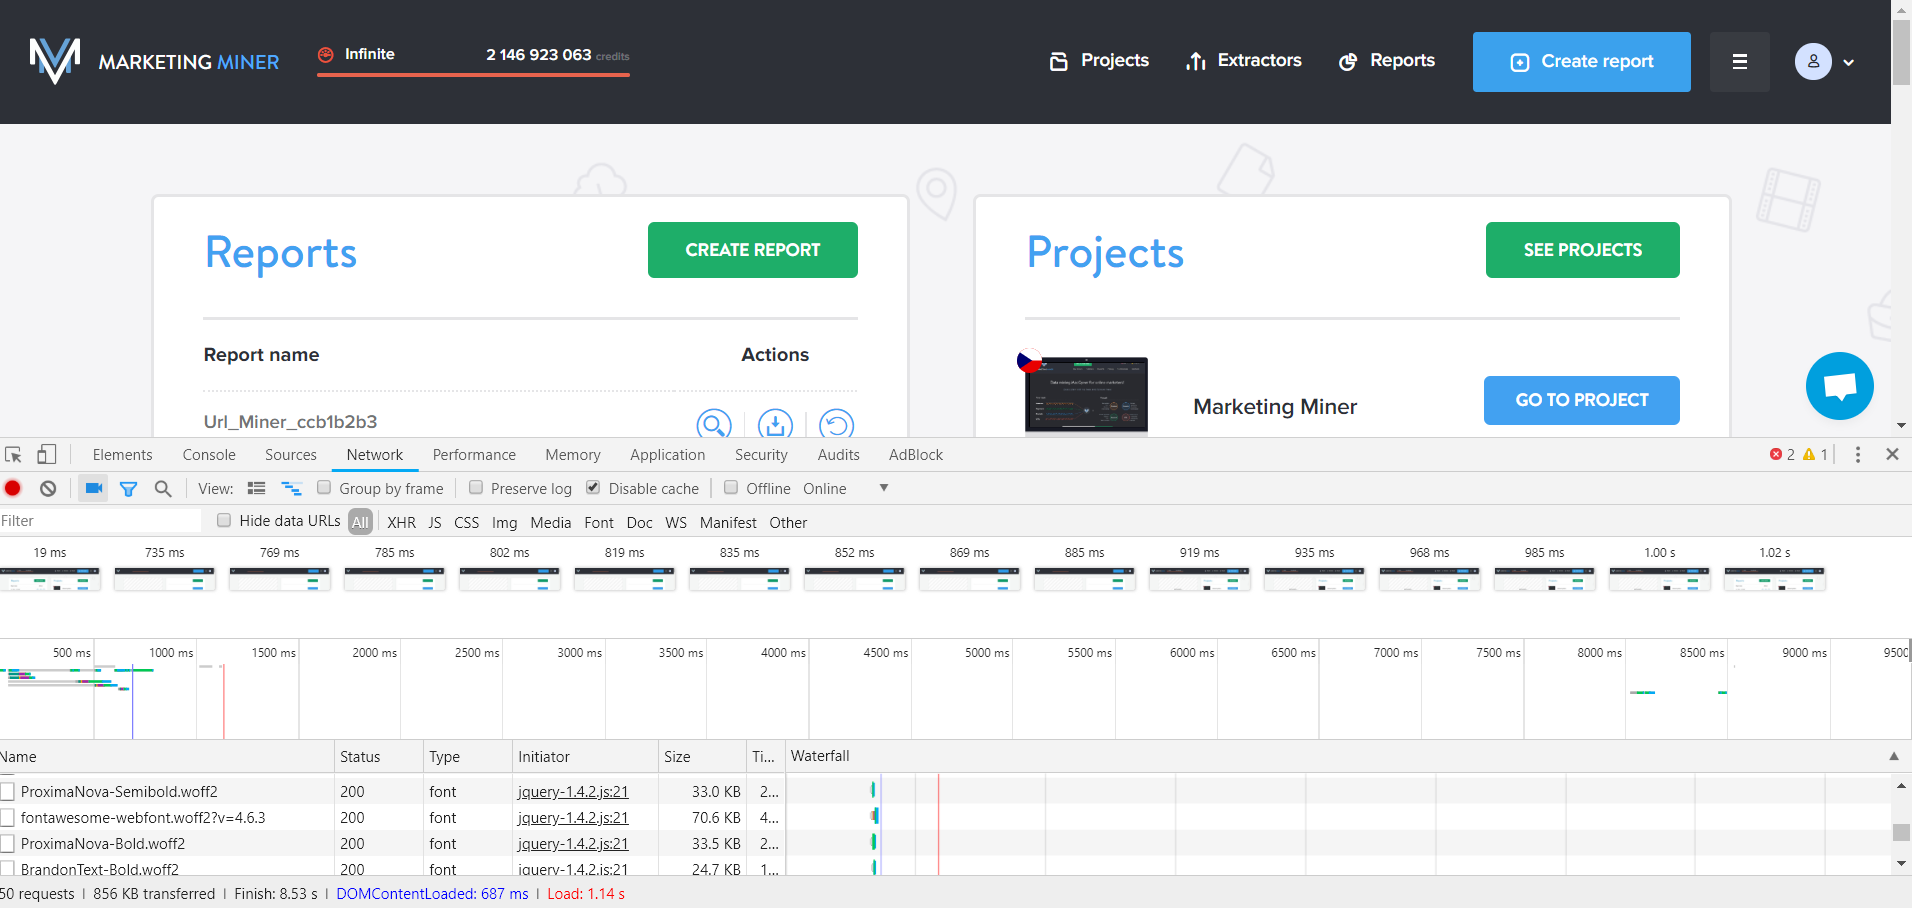This screenshot has width=1912, height=908.
Task: Open the Sources tab
Action: (x=291, y=455)
